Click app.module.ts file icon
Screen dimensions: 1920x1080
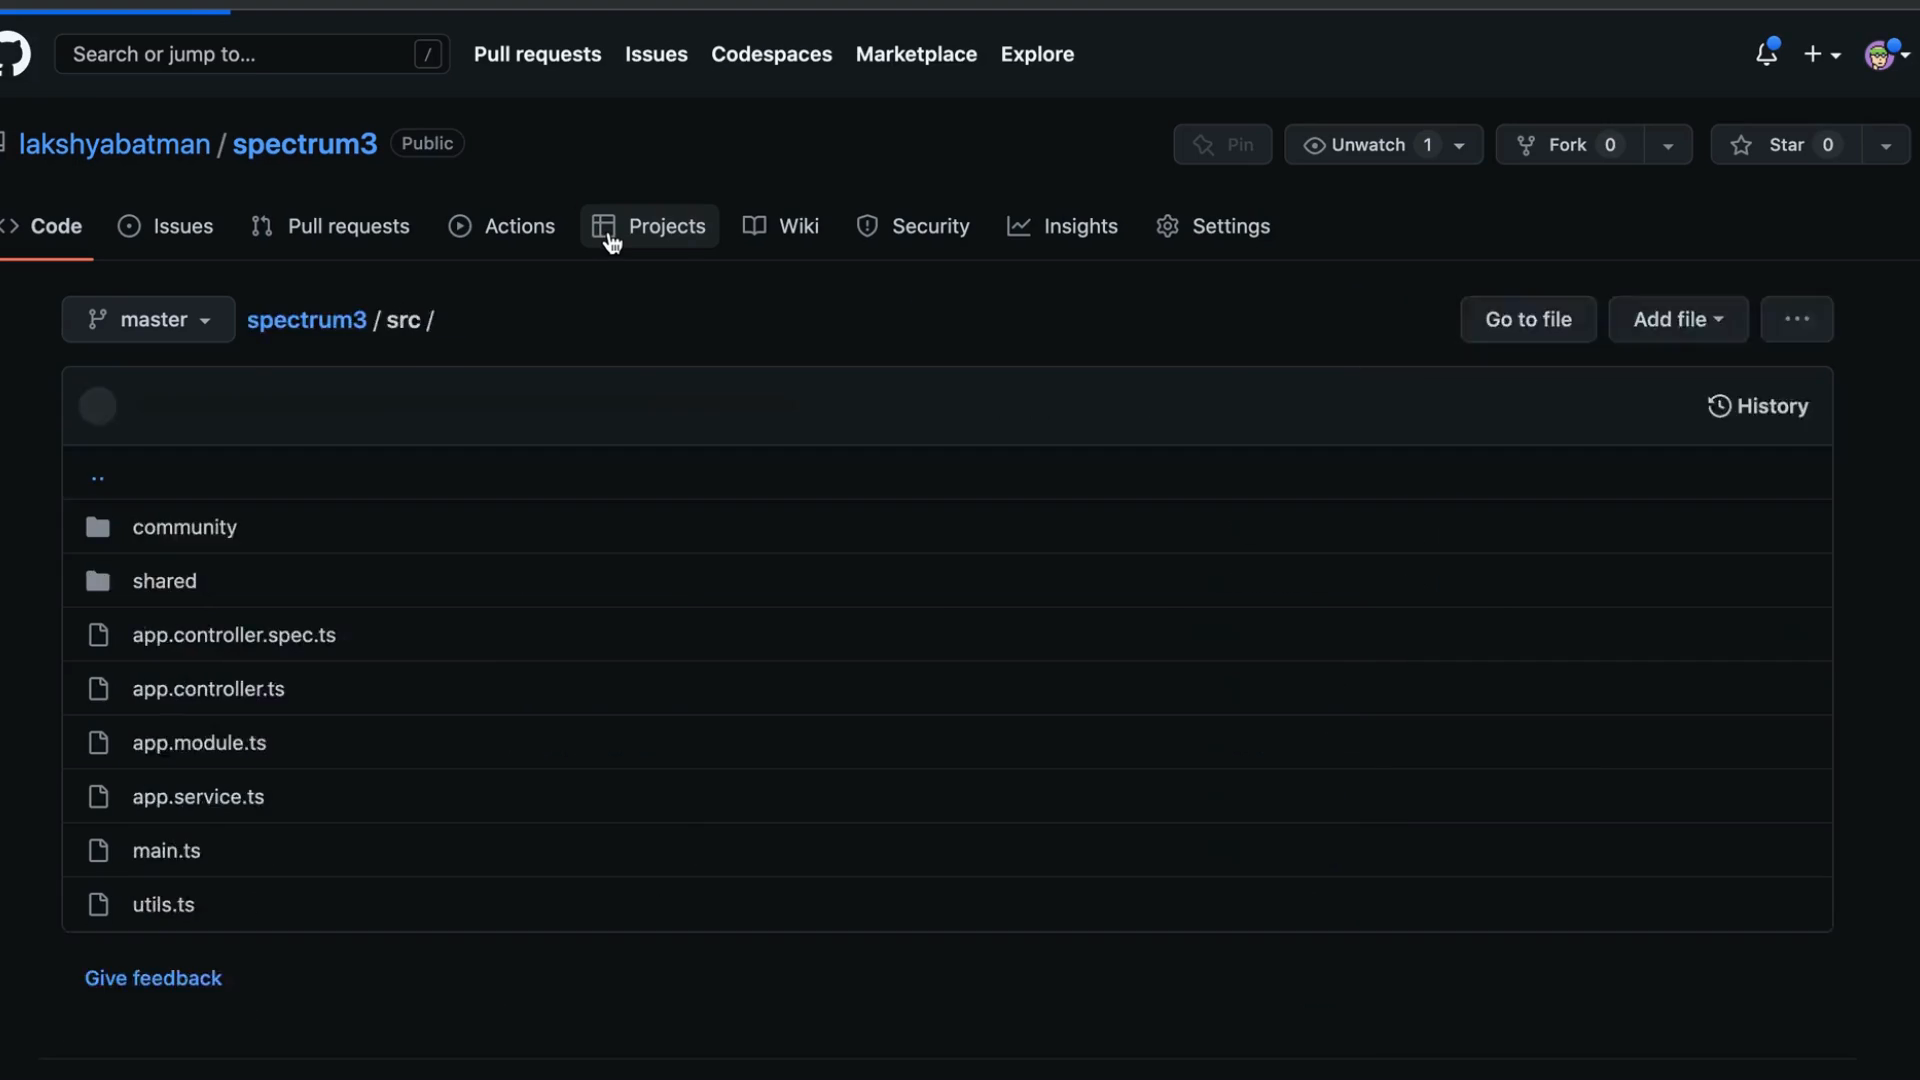click(98, 743)
